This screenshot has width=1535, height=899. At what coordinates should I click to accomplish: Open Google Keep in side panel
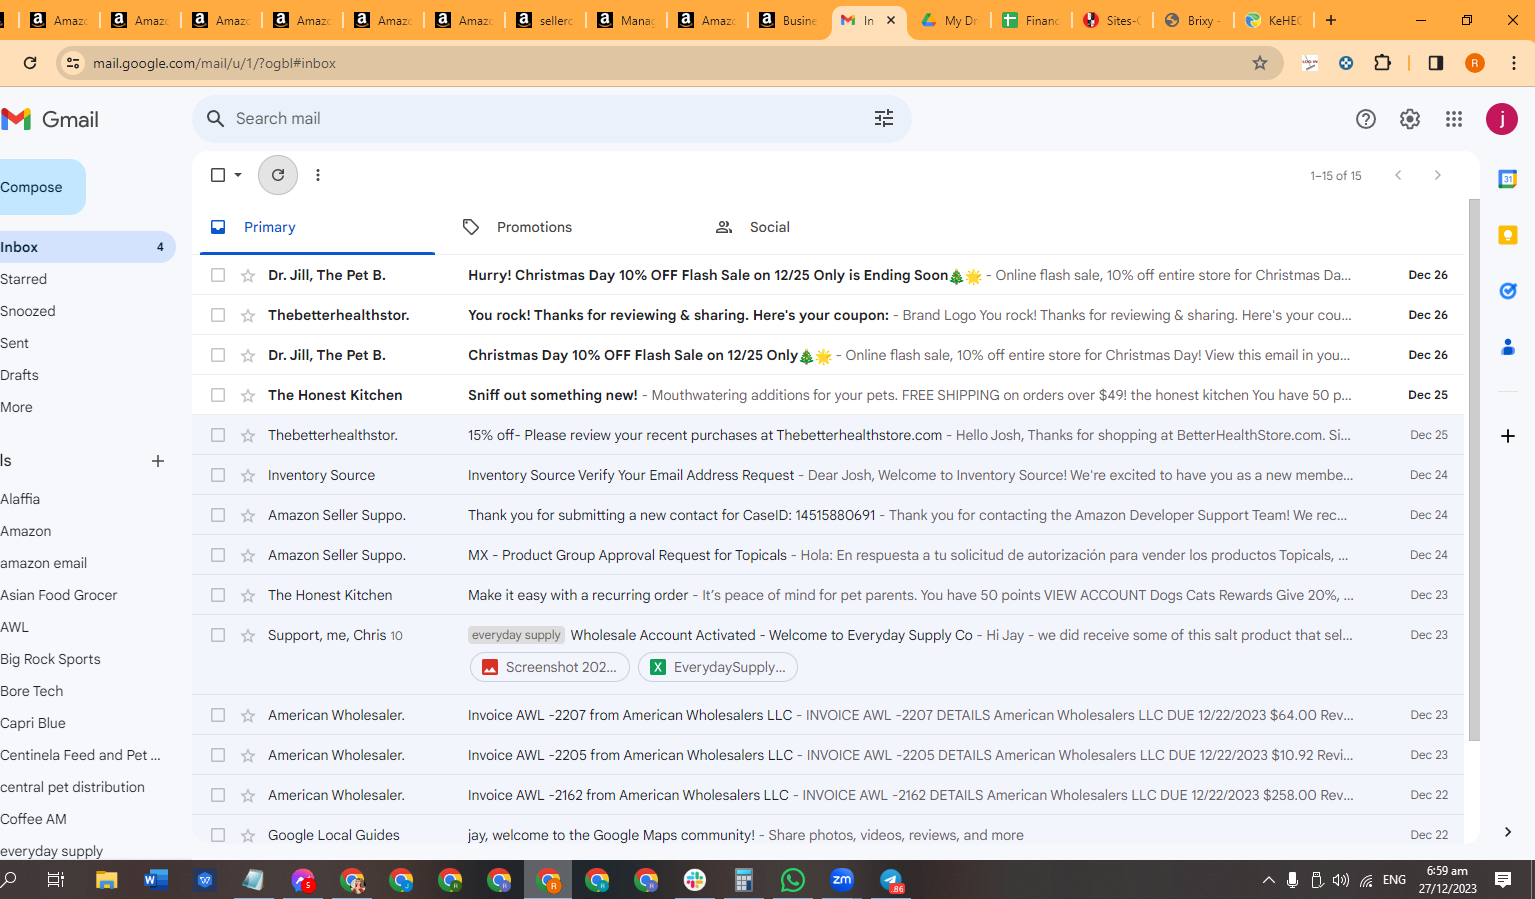[1508, 235]
